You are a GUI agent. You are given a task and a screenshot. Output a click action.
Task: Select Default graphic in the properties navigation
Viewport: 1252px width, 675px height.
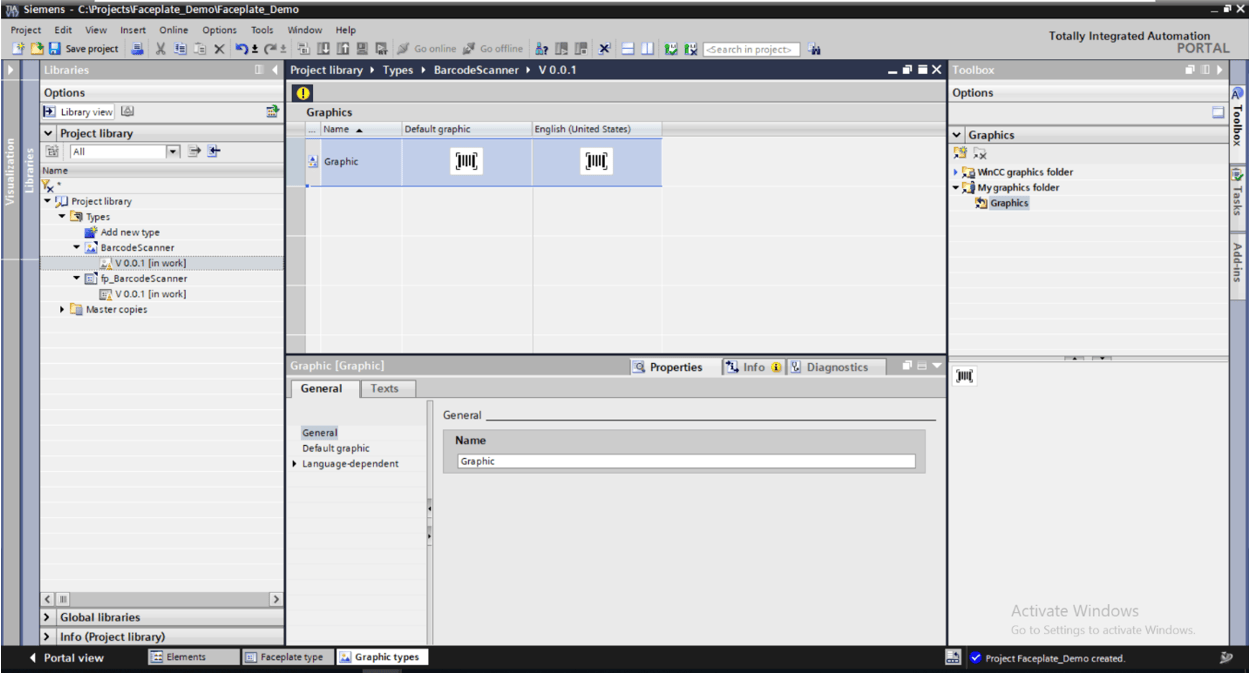(x=336, y=448)
